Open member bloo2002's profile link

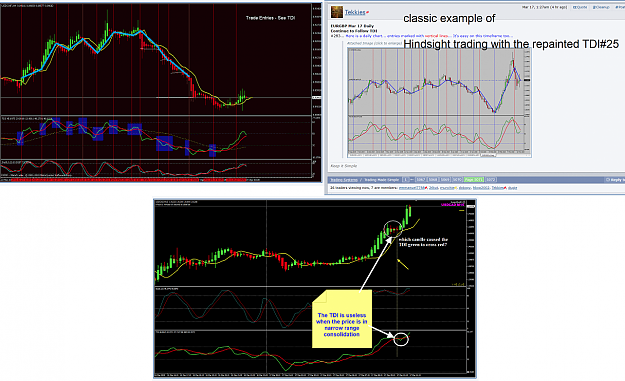[x=481, y=188]
